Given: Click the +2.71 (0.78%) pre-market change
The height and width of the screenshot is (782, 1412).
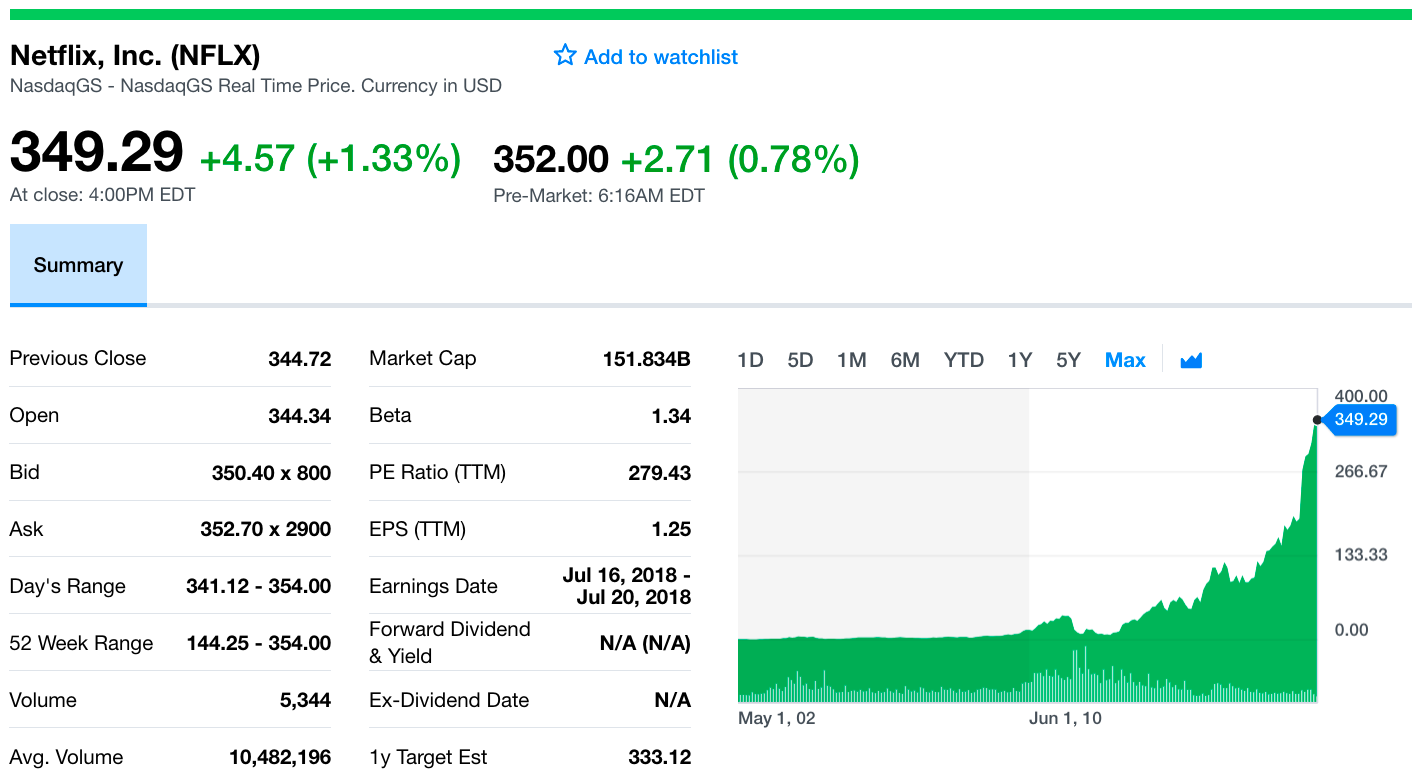Looking at the screenshot, I should tap(740, 159).
